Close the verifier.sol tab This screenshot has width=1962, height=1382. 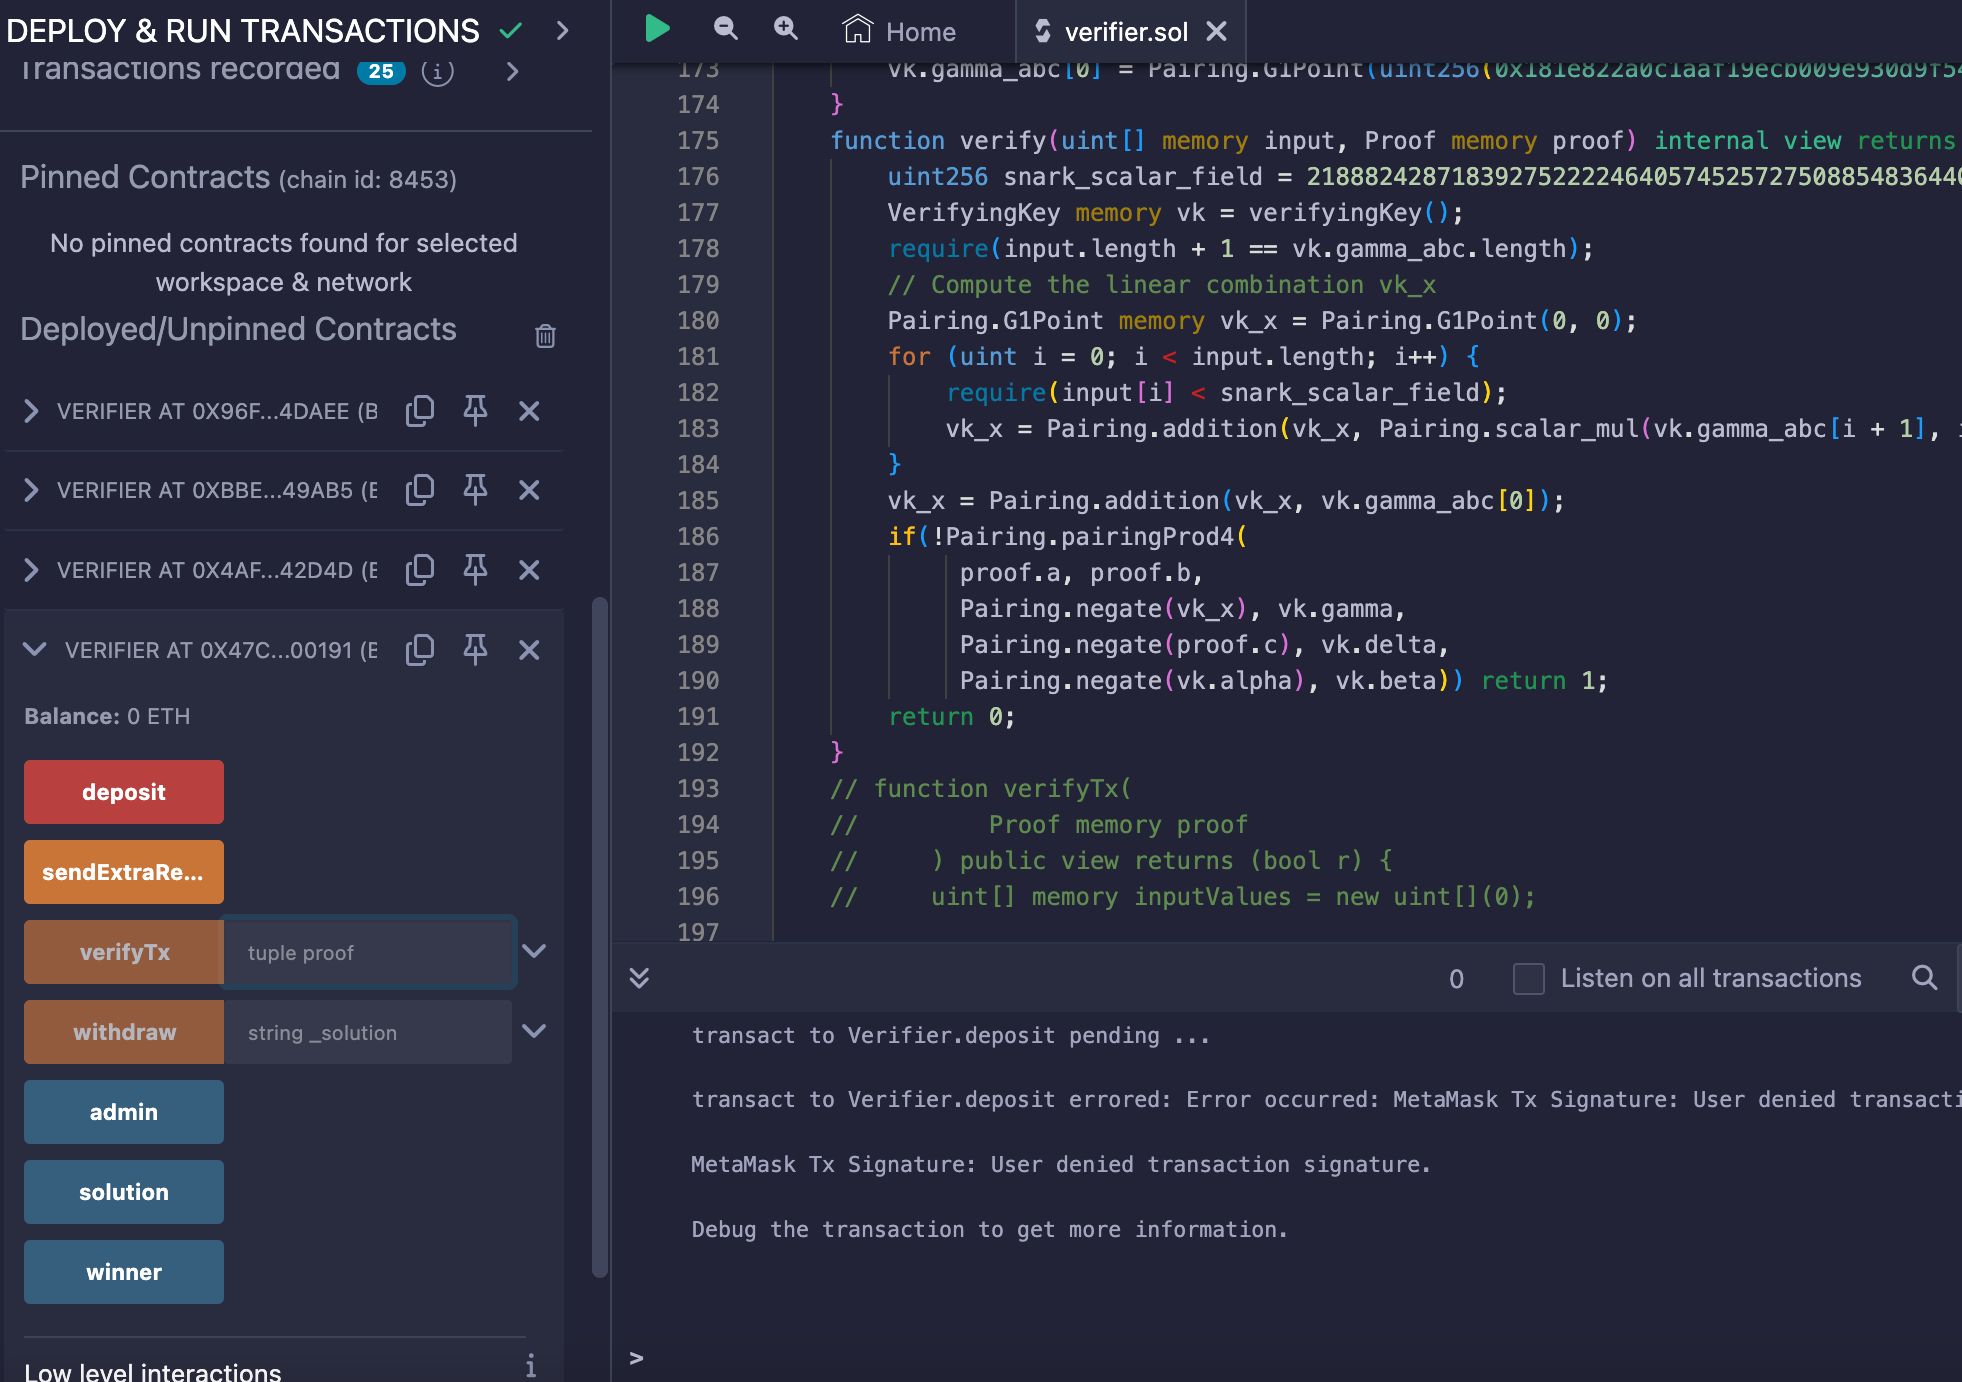[x=1216, y=32]
